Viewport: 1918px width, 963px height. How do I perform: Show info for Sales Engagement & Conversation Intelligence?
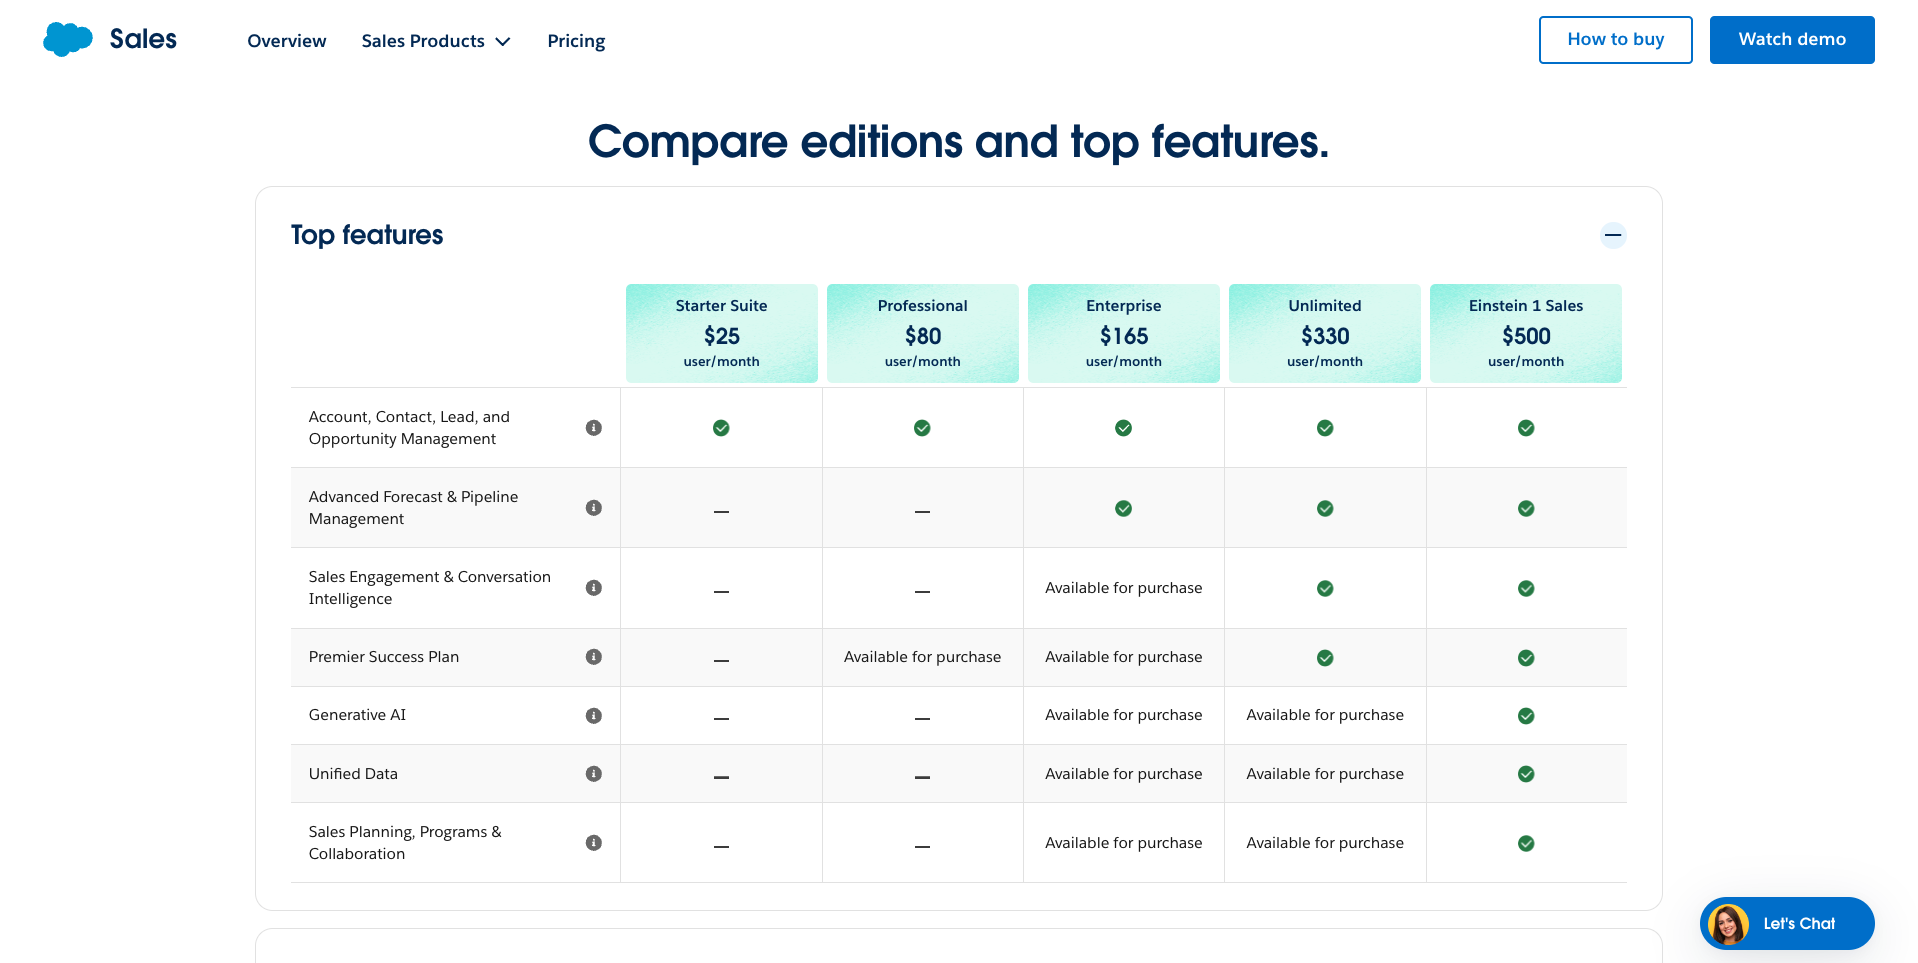tap(594, 588)
